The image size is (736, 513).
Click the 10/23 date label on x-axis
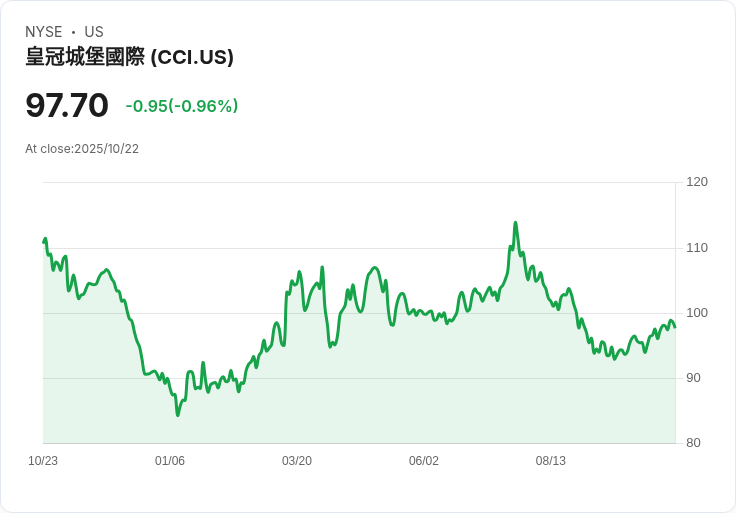[43, 461]
